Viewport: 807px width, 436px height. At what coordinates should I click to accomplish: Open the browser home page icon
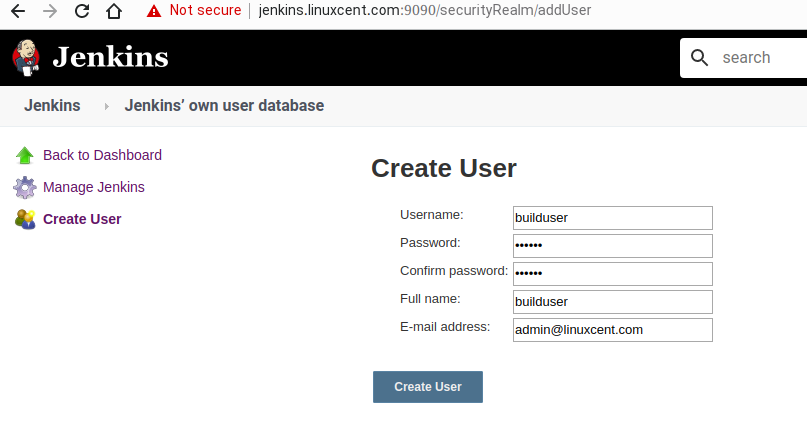click(114, 11)
